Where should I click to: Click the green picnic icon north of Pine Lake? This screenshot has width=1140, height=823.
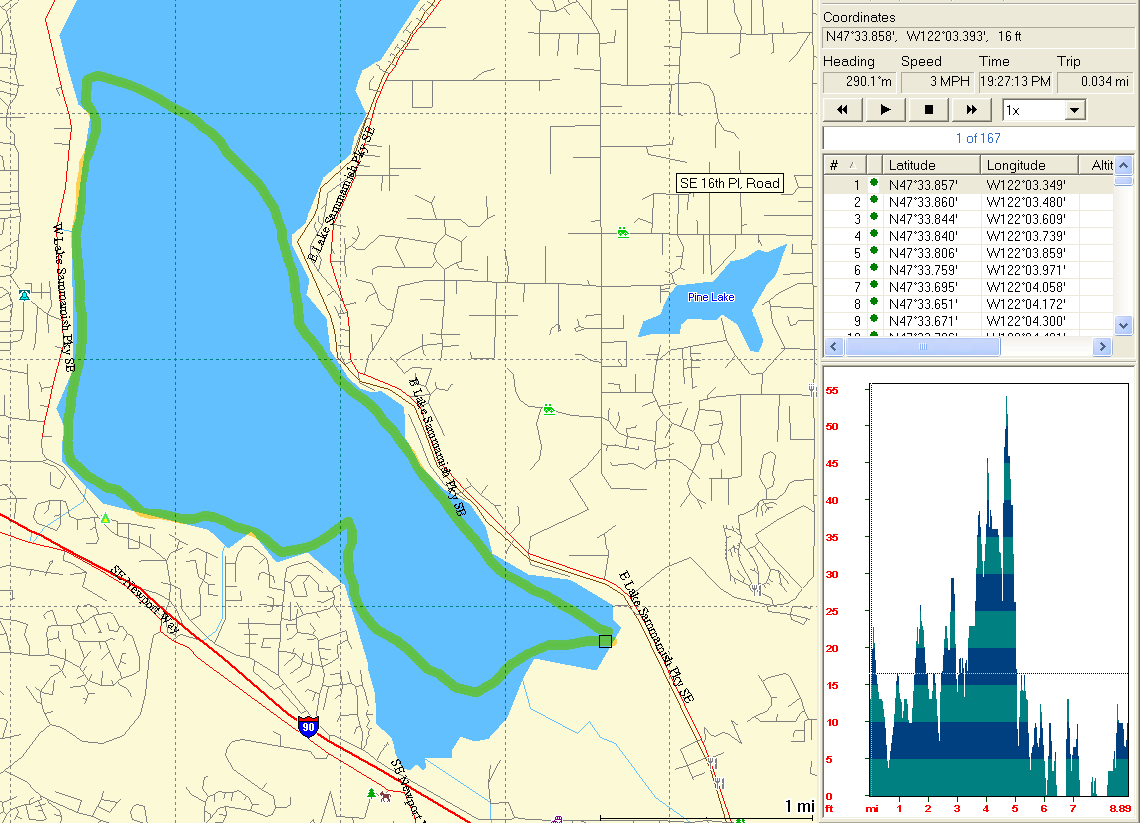pyautogui.click(x=623, y=232)
